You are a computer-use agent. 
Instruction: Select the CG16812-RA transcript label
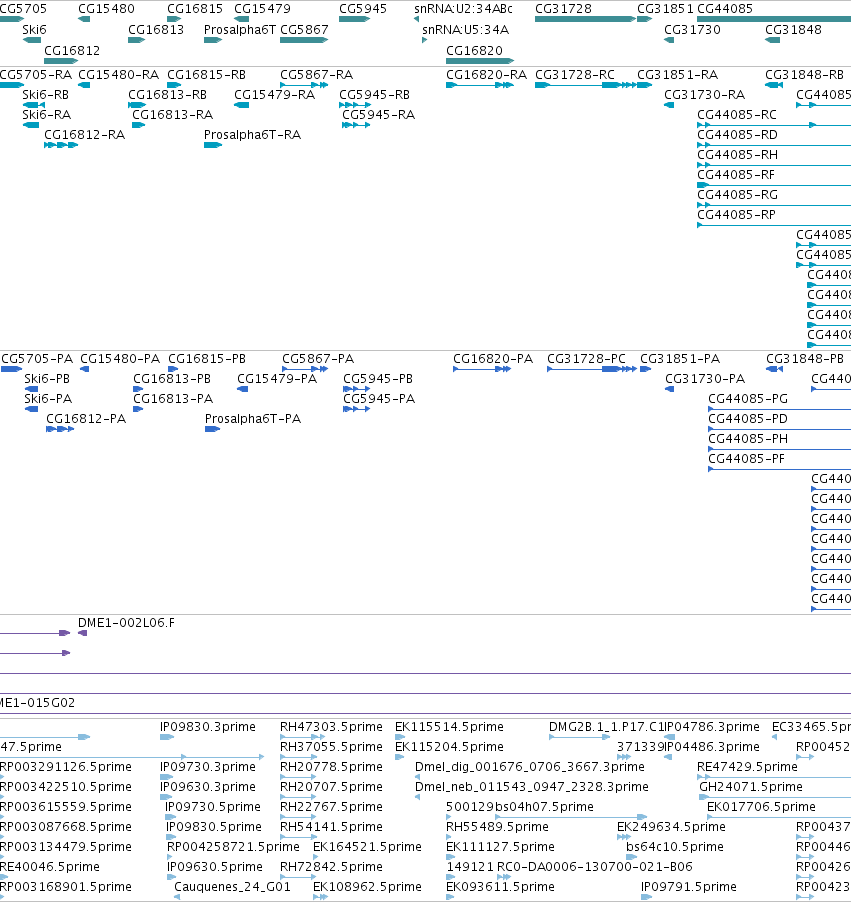tap(85, 135)
